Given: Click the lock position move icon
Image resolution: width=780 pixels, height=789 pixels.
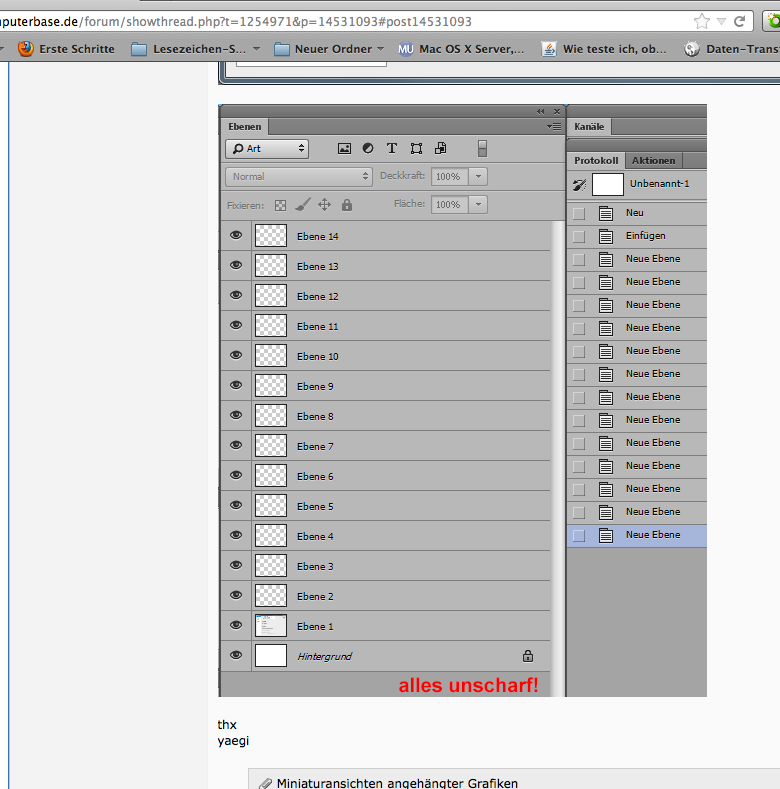Looking at the screenshot, I should click(x=325, y=205).
